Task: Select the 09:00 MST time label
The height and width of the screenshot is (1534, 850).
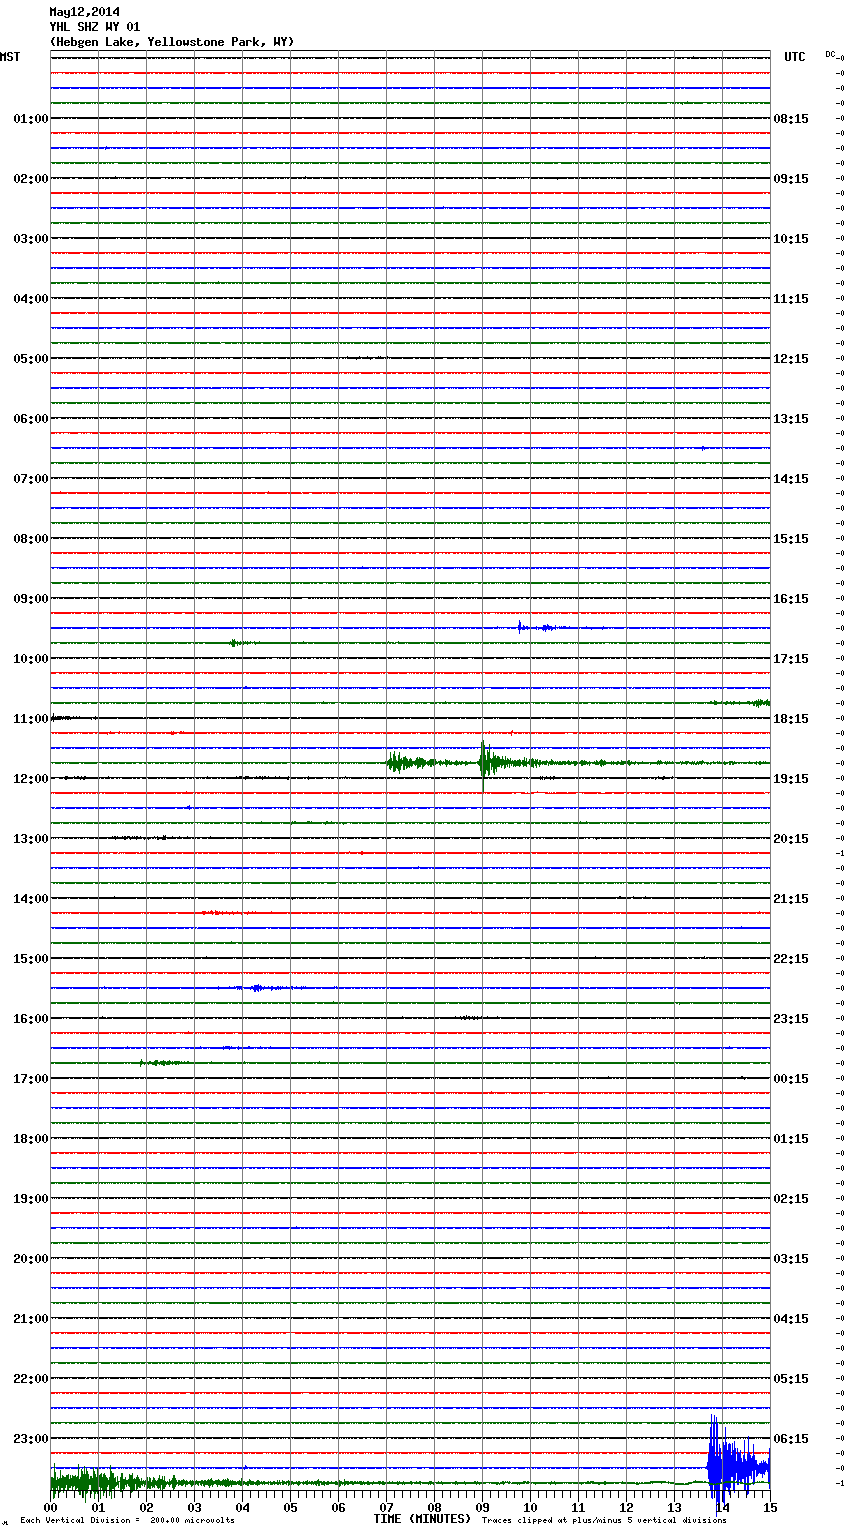Action: tap(30, 598)
